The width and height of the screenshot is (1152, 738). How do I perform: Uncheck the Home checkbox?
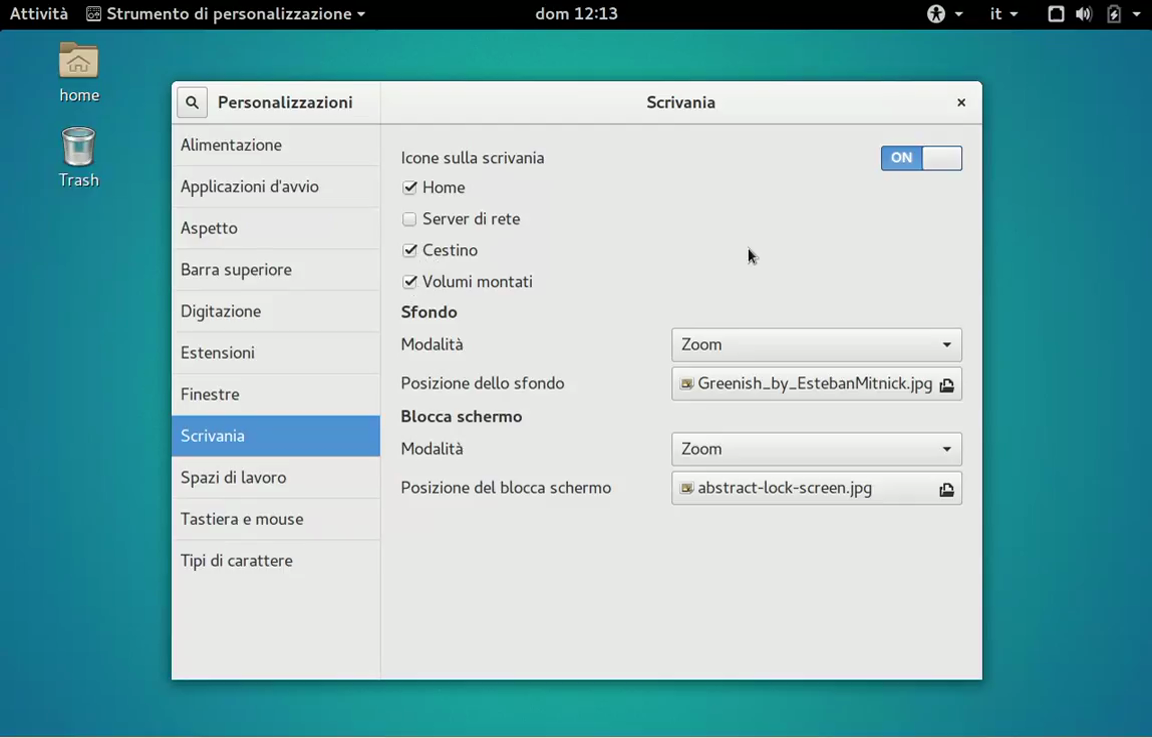tap(410, 188)
